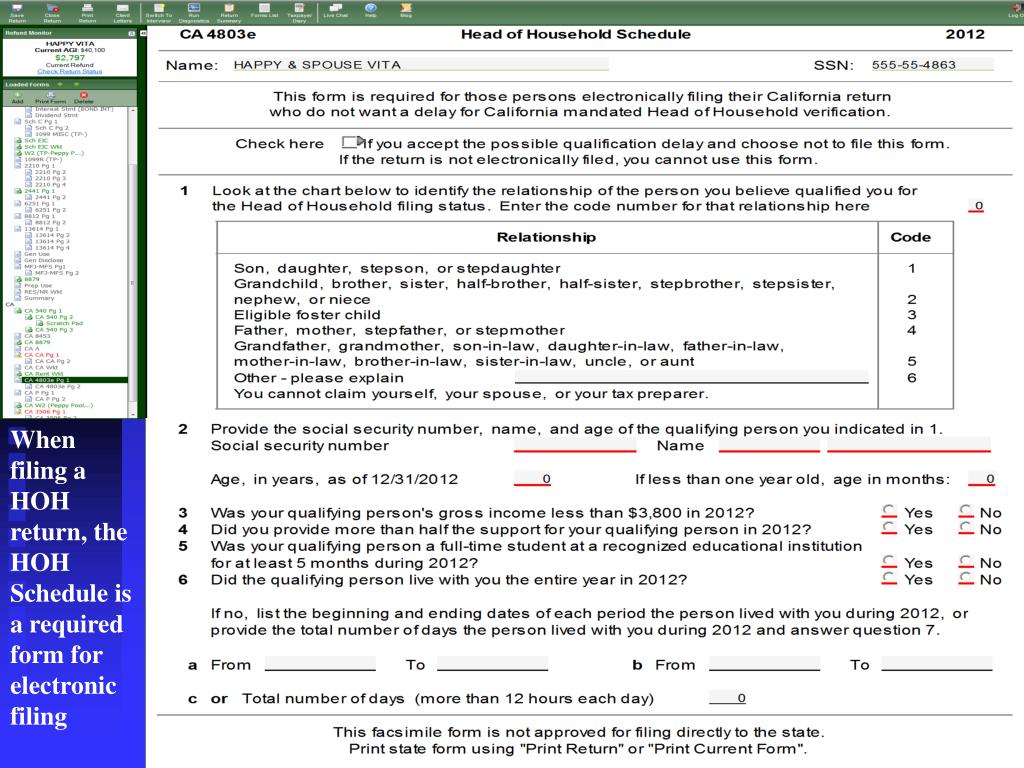Click the SSN 555-55-4863 field
The width and height of the screenshot is (1024, 768).
click(932, 64)
